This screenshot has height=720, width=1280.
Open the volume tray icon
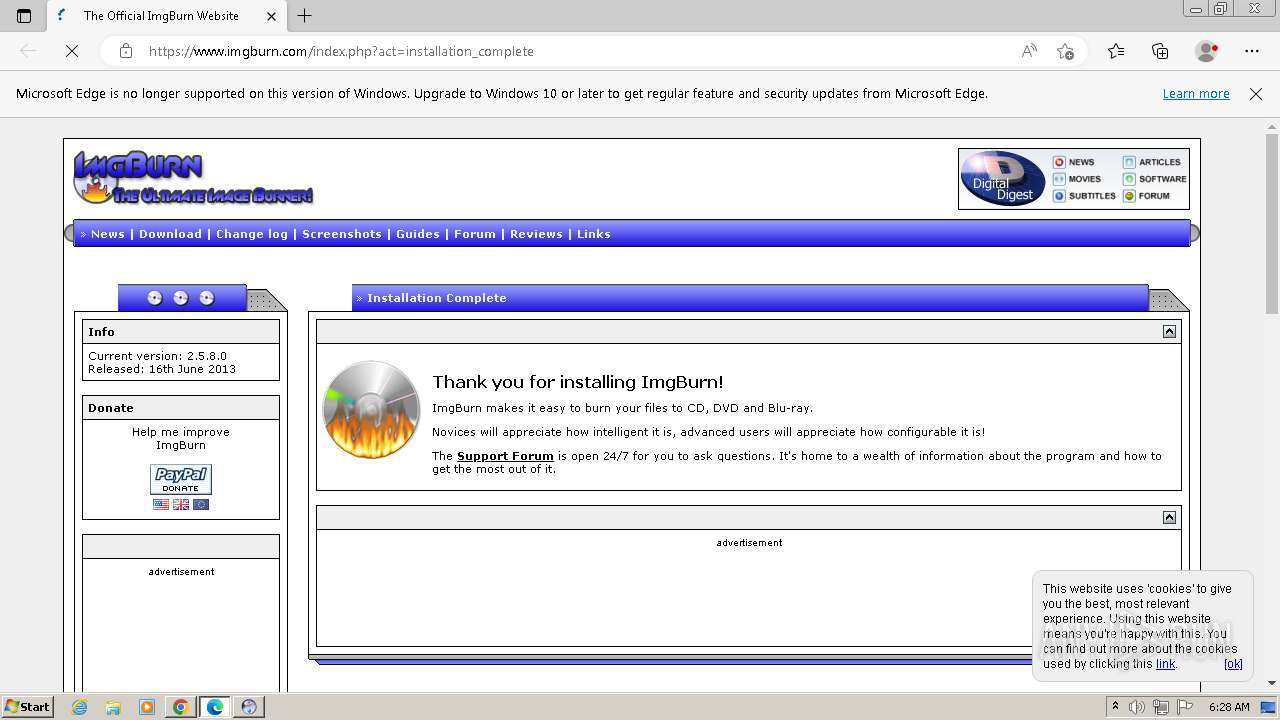[1138, 707]
